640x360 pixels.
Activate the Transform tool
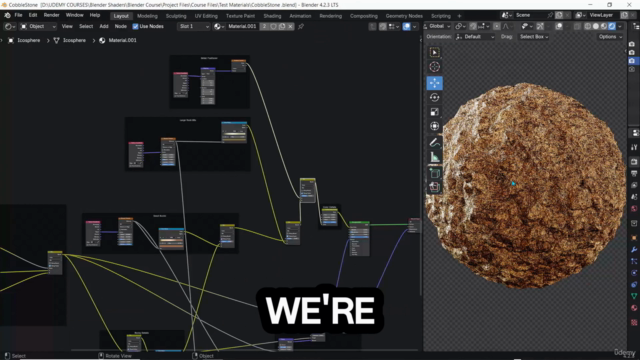pos(434,126)
